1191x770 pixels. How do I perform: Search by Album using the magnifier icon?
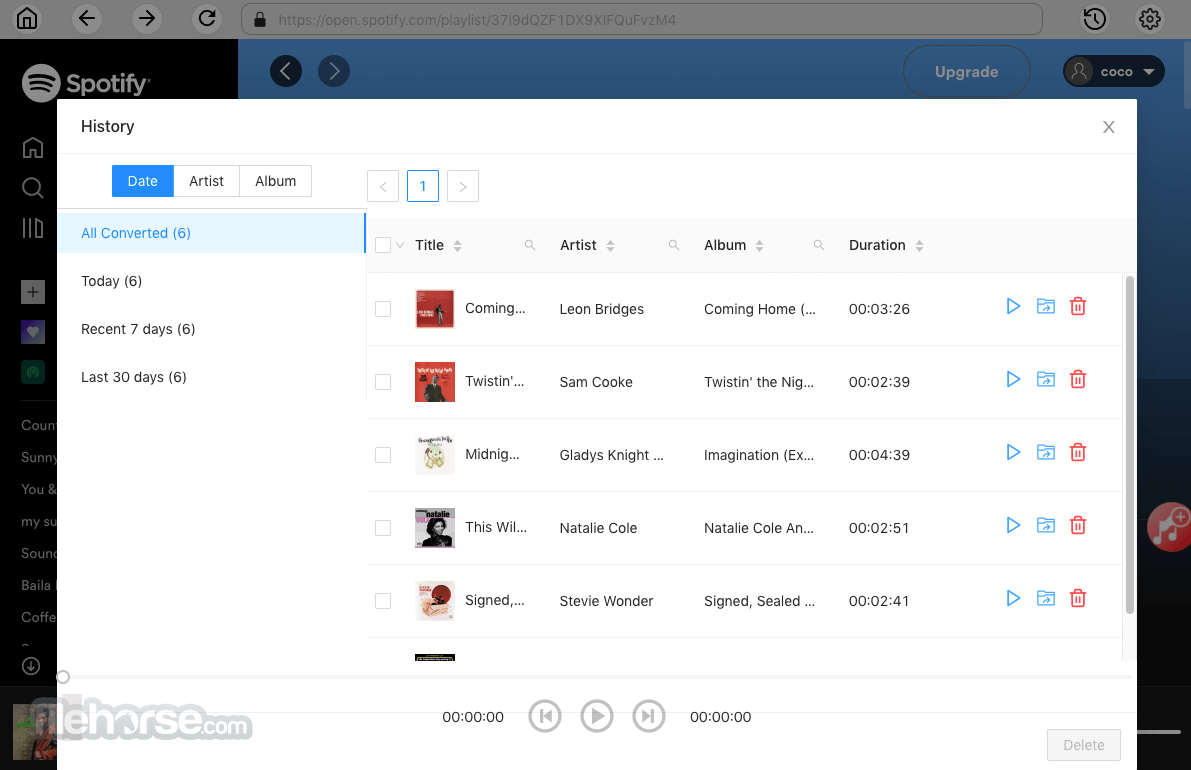[x=819, y=245]
